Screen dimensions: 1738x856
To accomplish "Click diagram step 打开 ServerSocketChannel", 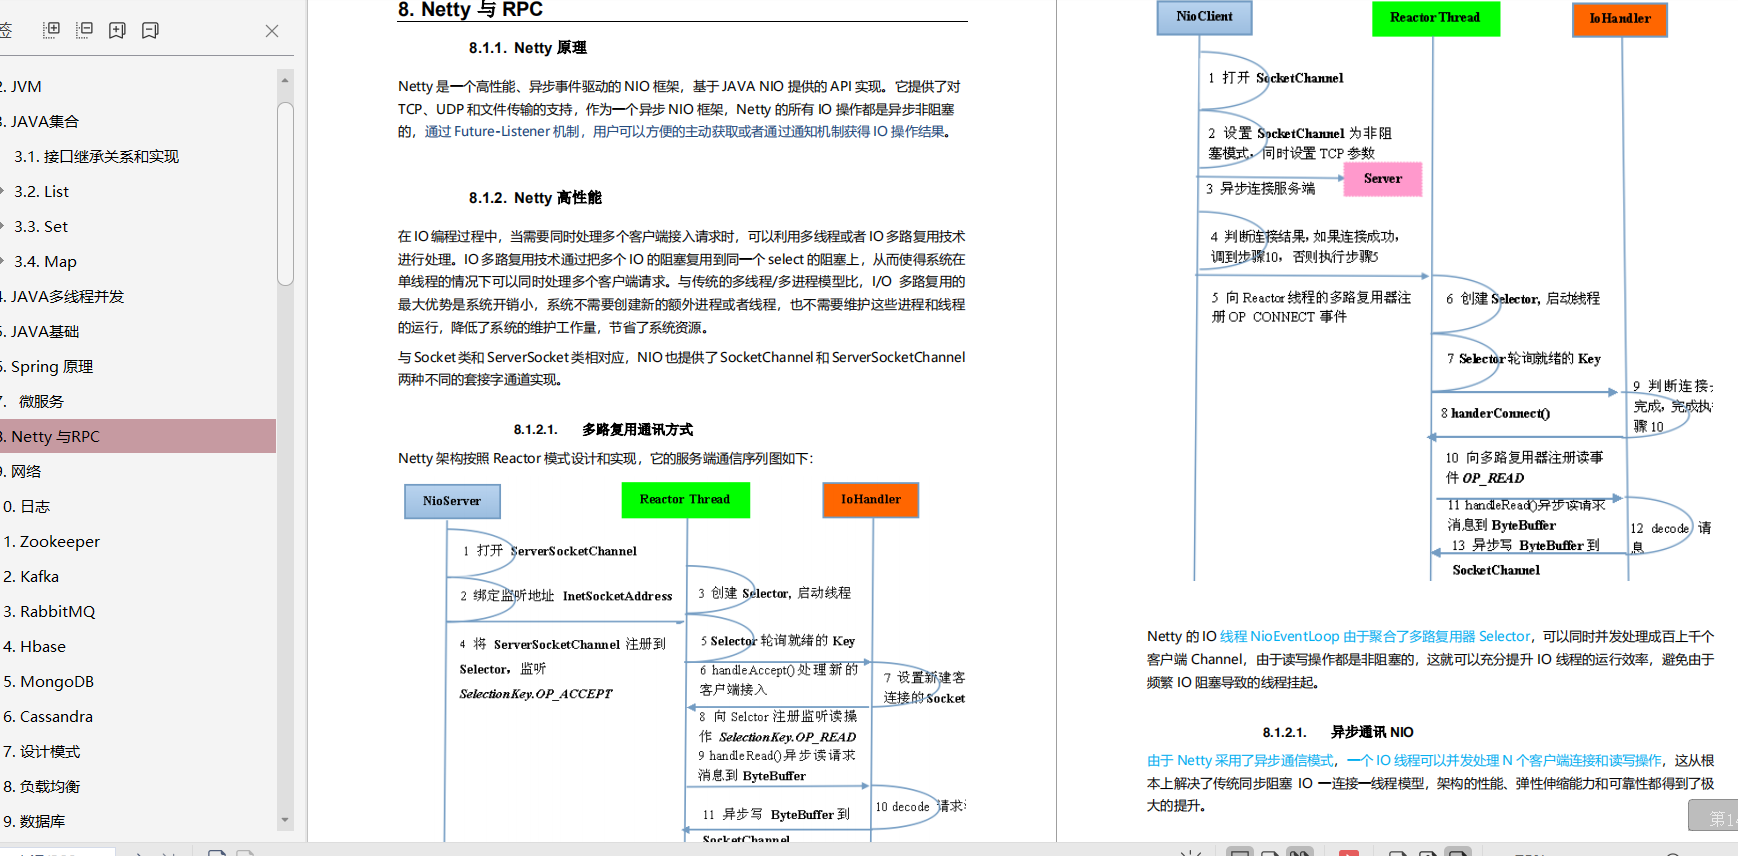I will [549, 551].
